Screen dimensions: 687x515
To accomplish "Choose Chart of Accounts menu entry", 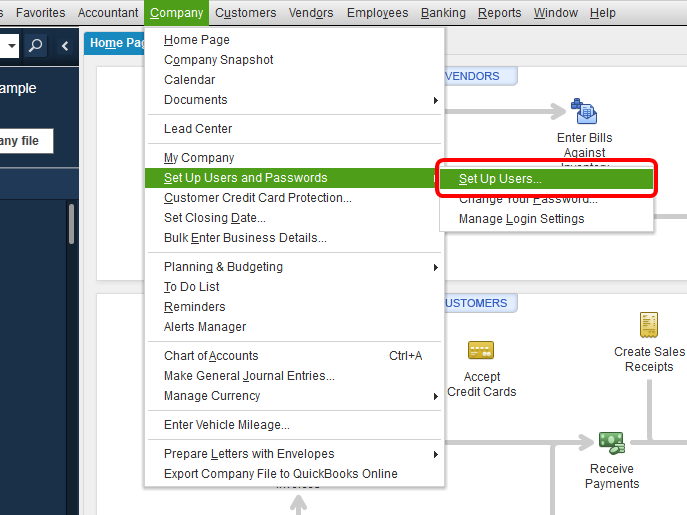I will pyautogui.click(x=211, y=356).
